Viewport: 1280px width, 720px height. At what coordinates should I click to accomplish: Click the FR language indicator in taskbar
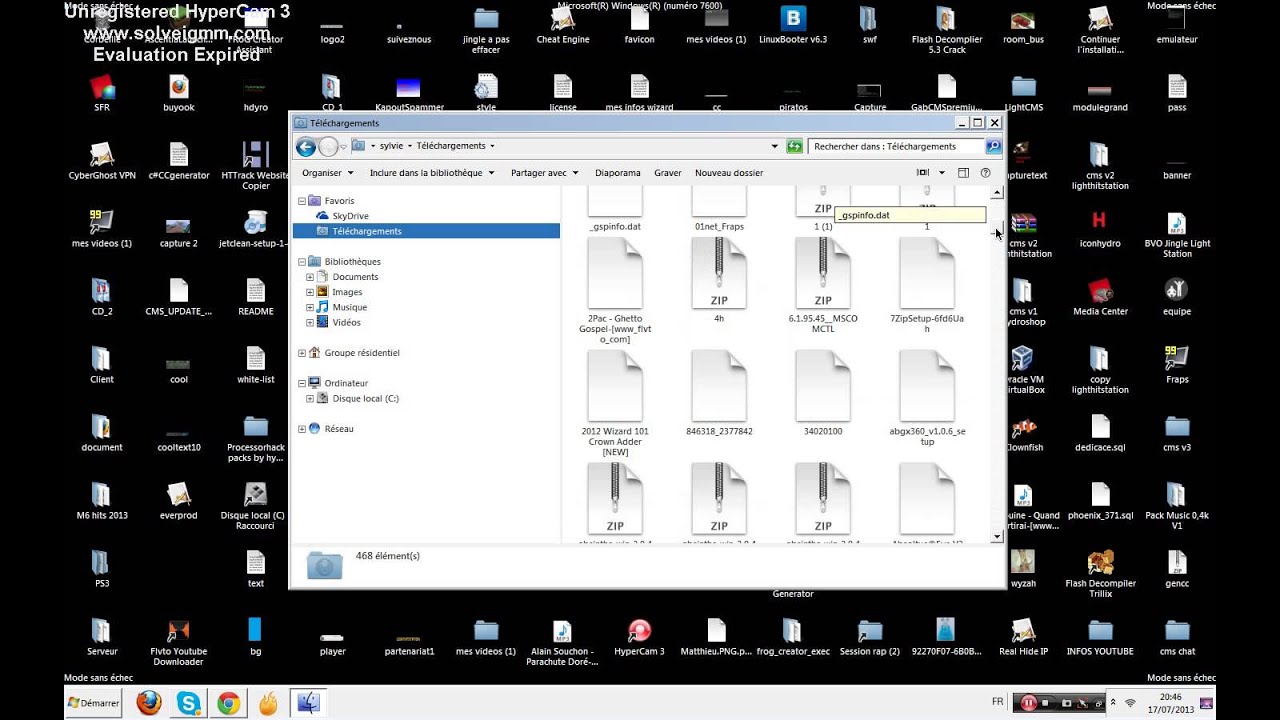pos(997,702)
